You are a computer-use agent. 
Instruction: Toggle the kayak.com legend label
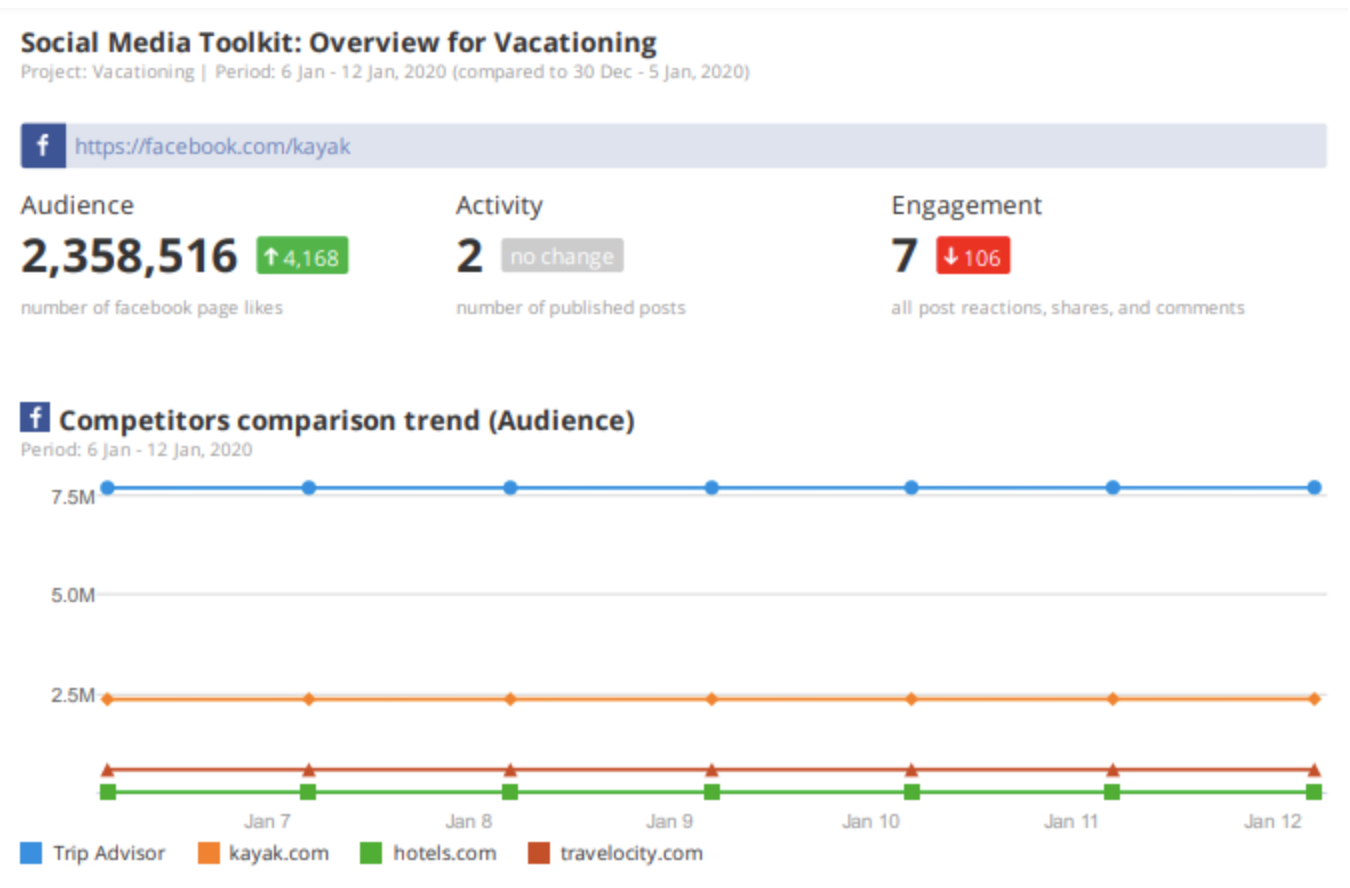[279, 853]
